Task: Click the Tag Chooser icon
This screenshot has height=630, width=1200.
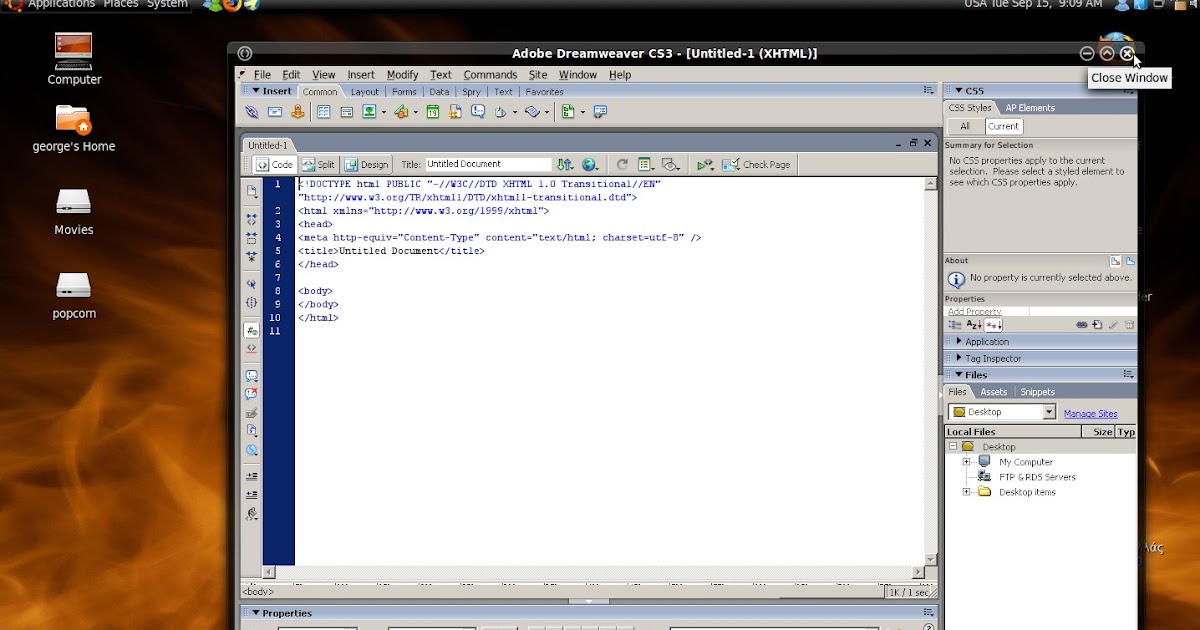Action: (600, 112)
